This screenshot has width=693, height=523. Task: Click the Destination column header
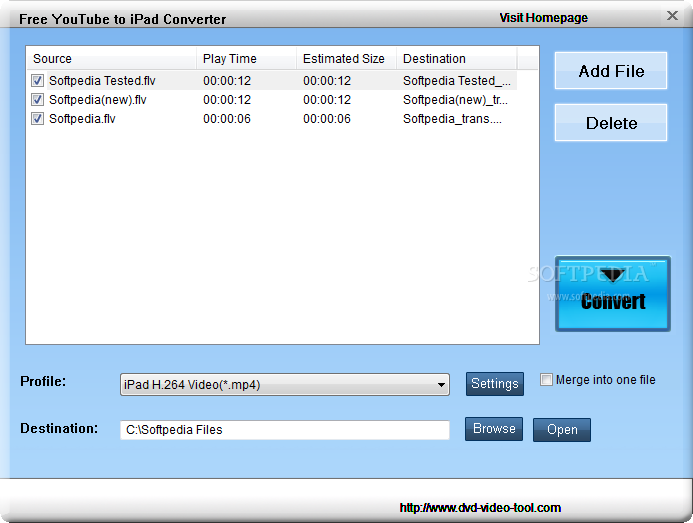point(457,58)
